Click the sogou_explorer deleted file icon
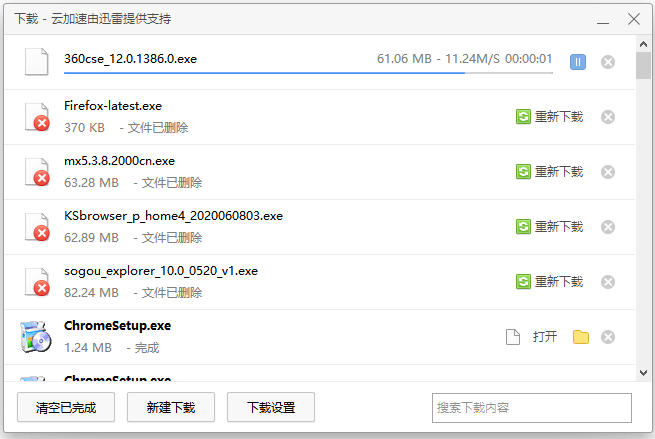This screenshot has width=655, height=439. [37, 282]
